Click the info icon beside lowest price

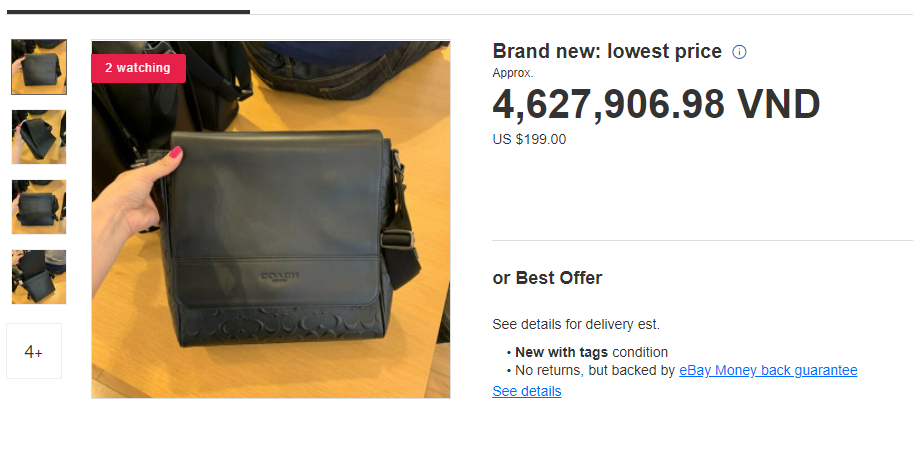739,52
